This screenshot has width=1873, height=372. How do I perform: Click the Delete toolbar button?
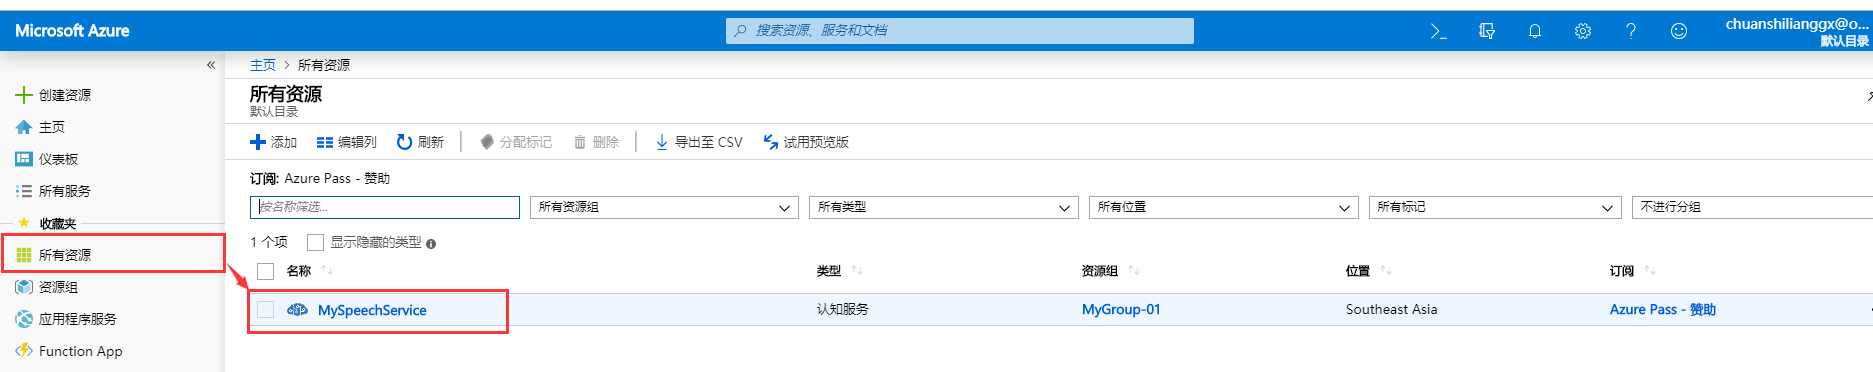[596, 142]
